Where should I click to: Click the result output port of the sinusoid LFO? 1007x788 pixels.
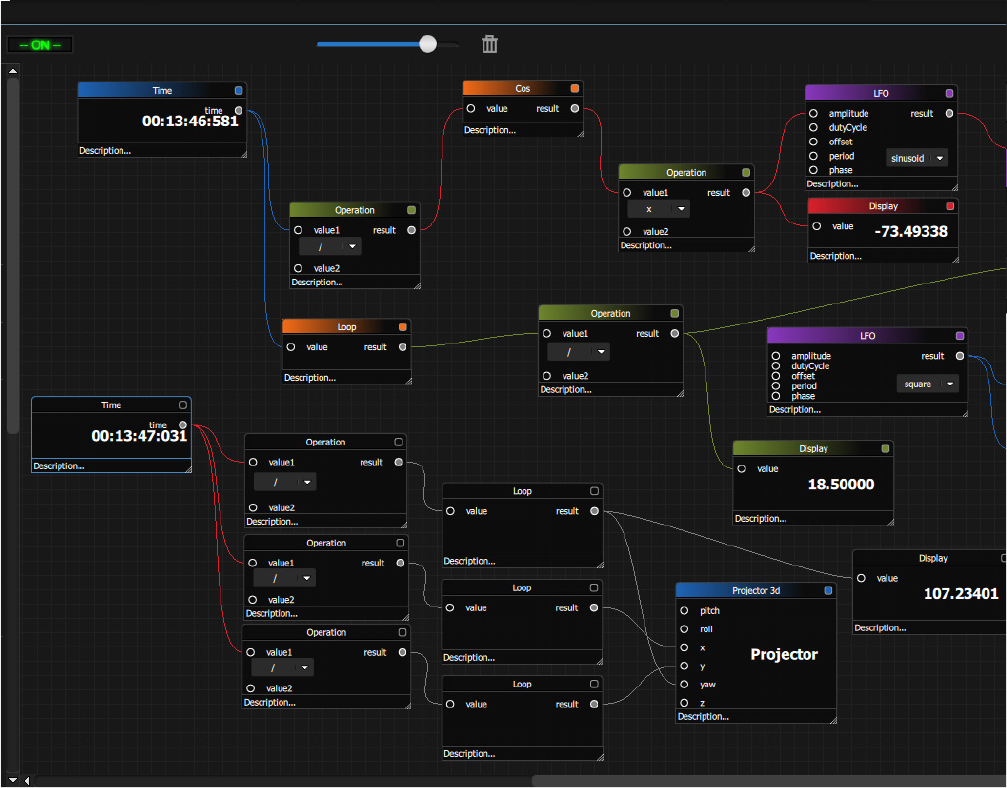(949, 113)
